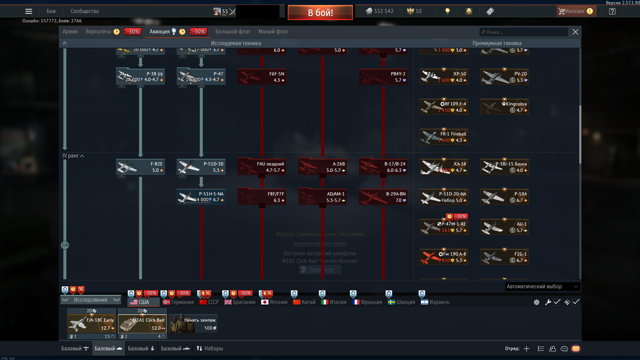Toggle the checkbox beside the wrench icon
This screenshot has width=640, height=360.
557,302
